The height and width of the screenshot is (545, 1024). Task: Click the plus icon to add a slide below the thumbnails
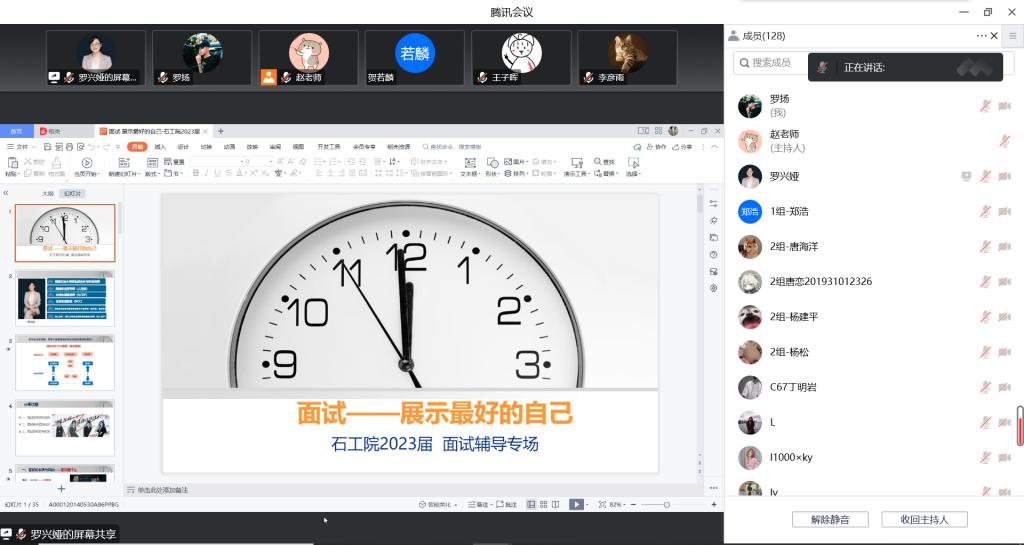(61, 488)
